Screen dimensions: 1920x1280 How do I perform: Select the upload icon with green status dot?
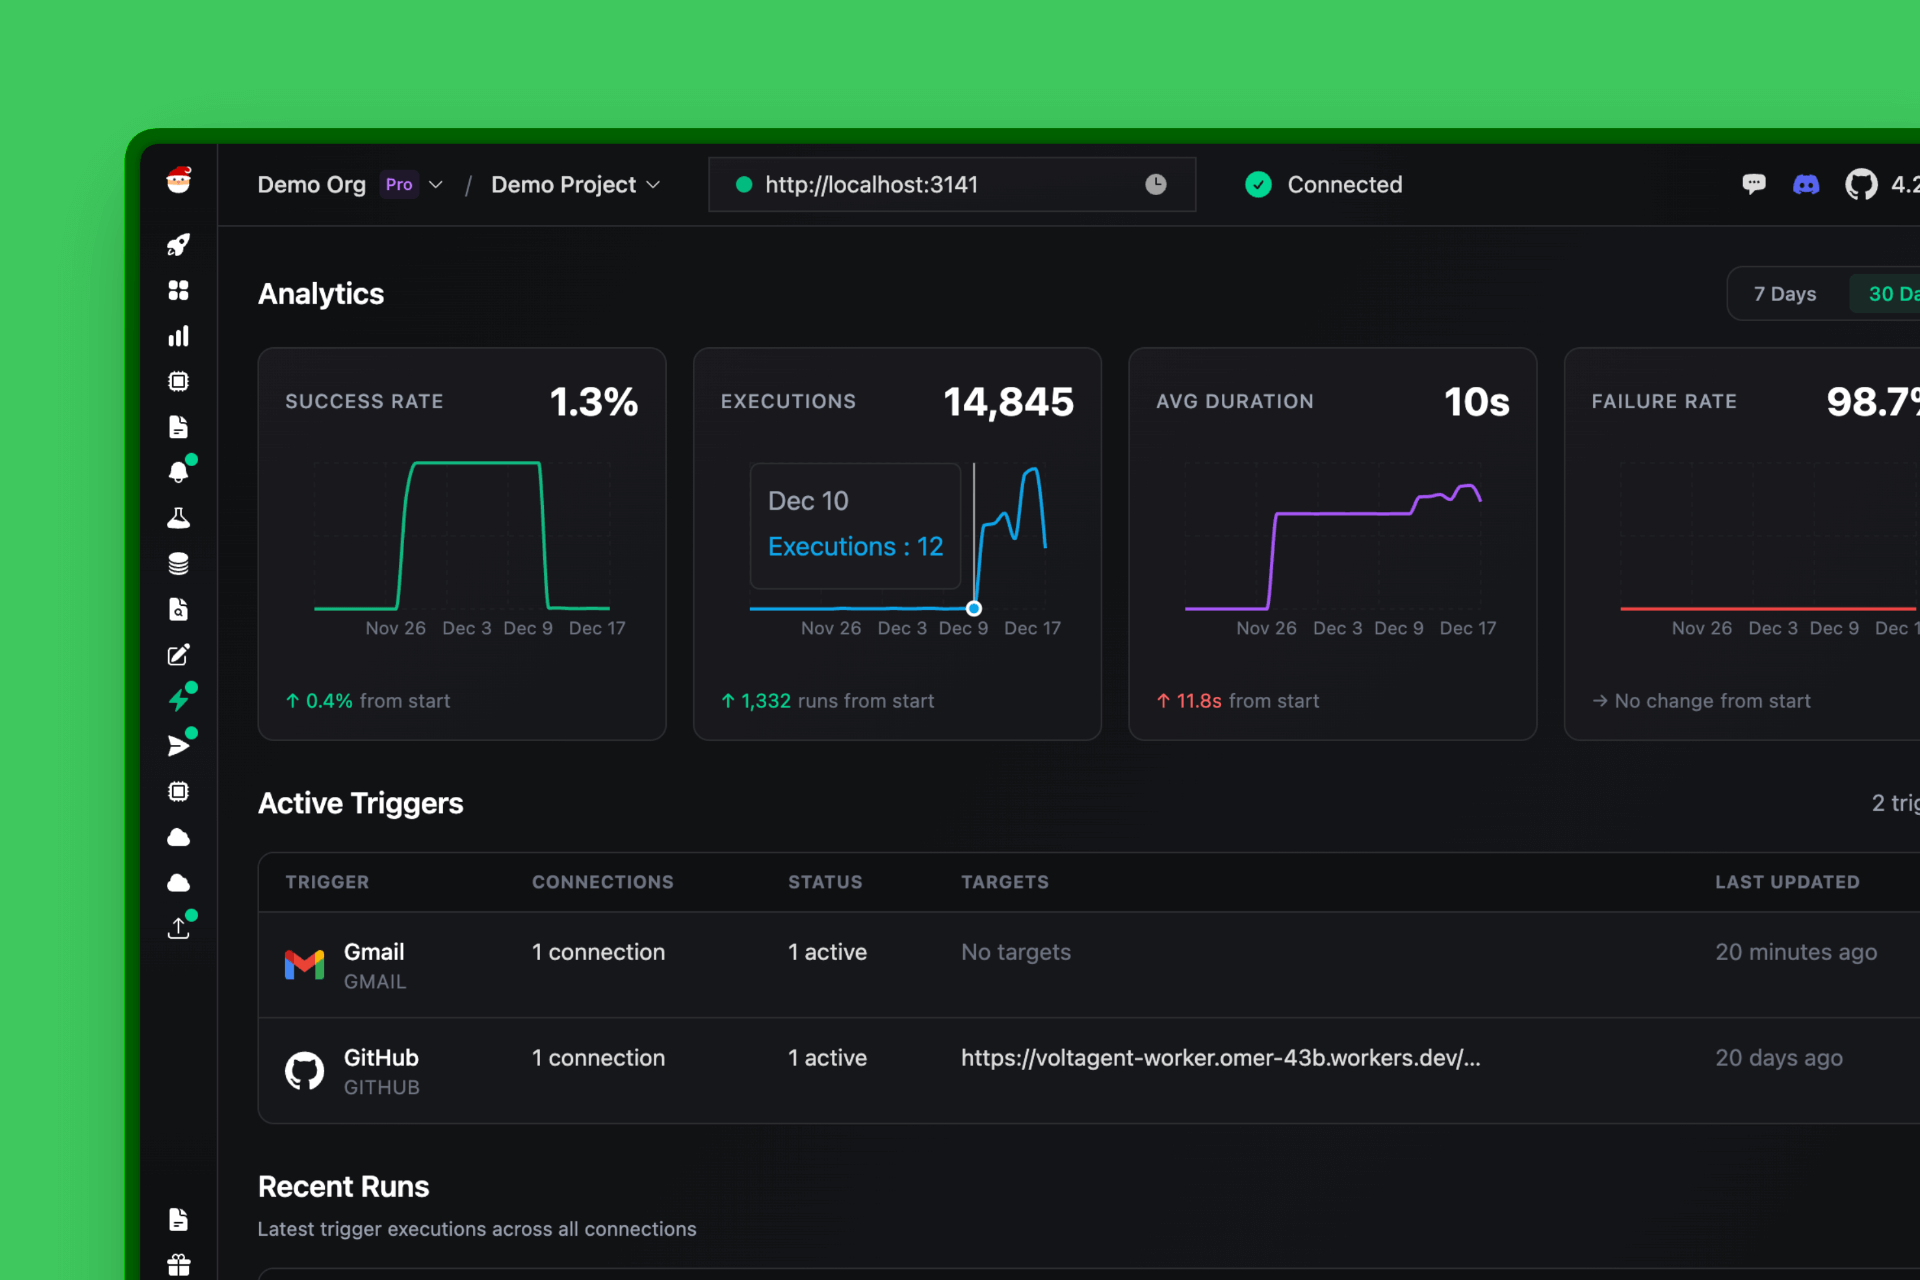178,928
